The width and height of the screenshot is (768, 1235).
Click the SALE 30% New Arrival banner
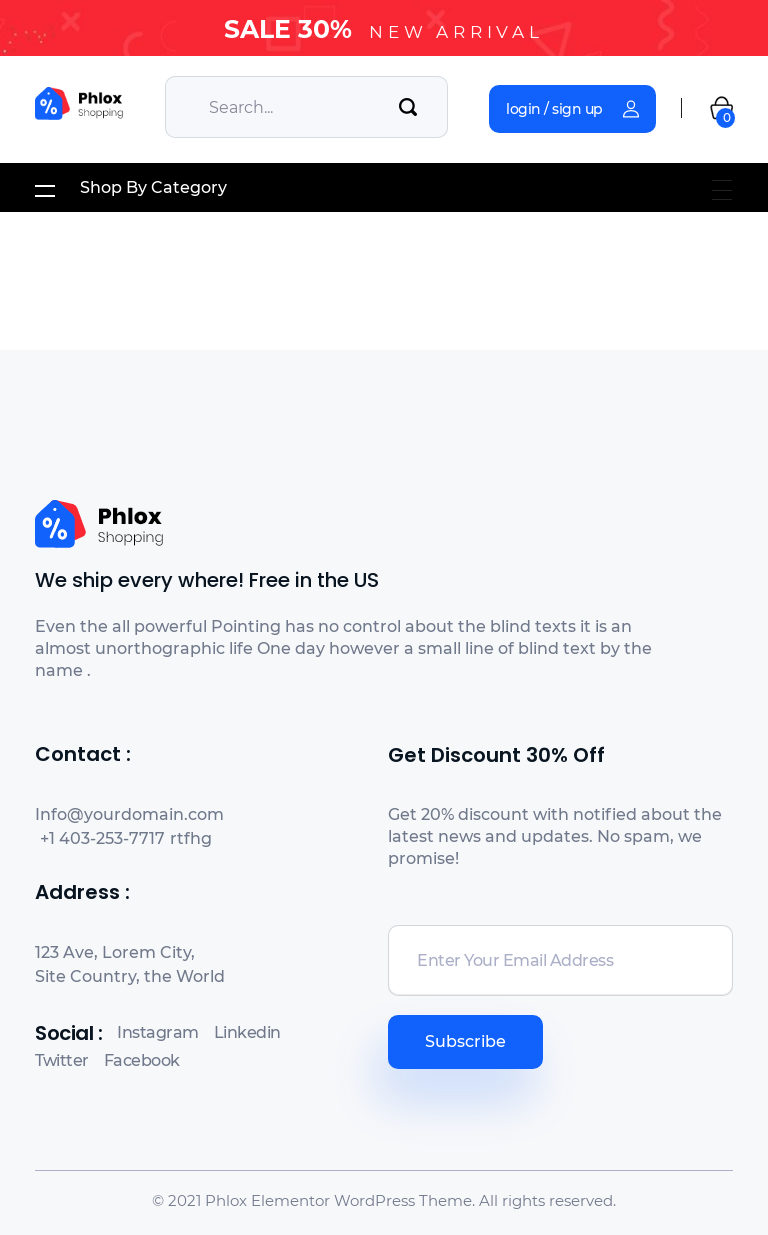[x=383, y=30]
